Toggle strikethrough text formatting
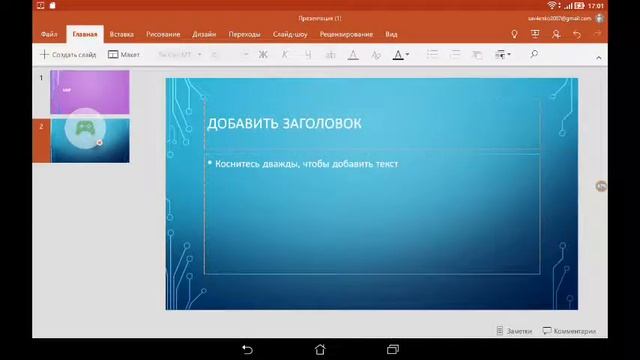Screen dimensions: 640x360 (x=330, y=55)
